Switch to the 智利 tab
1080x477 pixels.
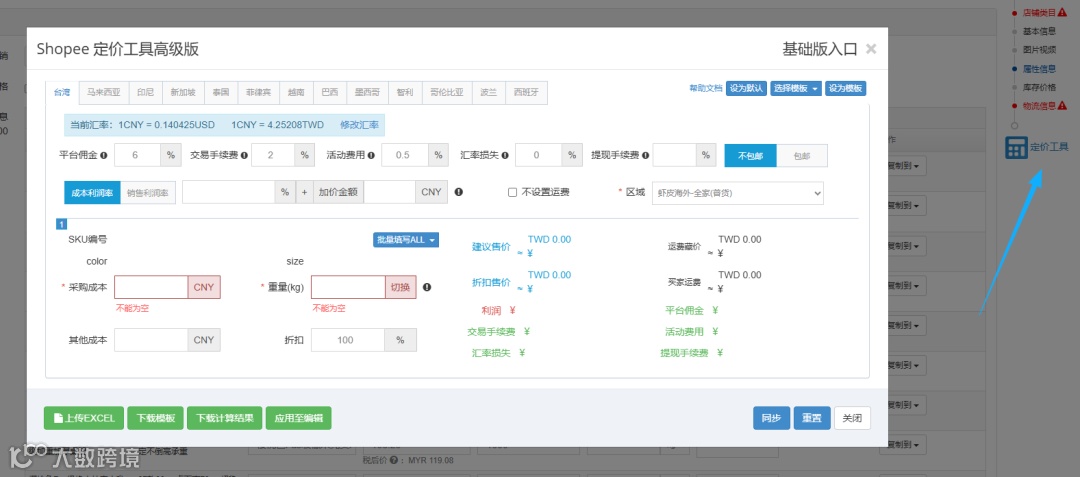pos(405,92)
